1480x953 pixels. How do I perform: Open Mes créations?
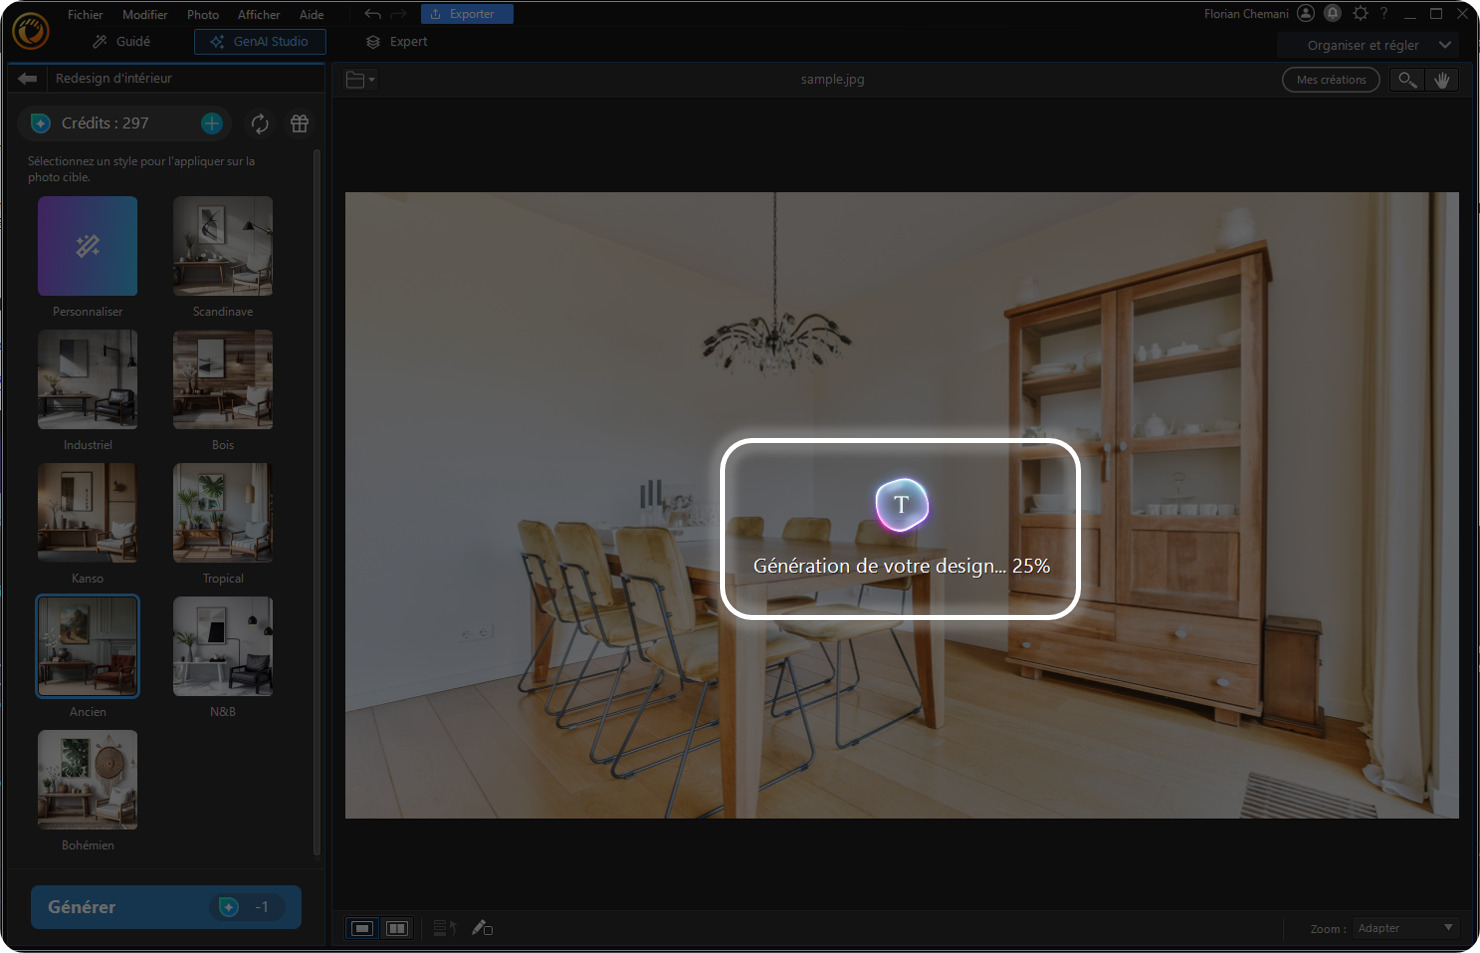1330,79
